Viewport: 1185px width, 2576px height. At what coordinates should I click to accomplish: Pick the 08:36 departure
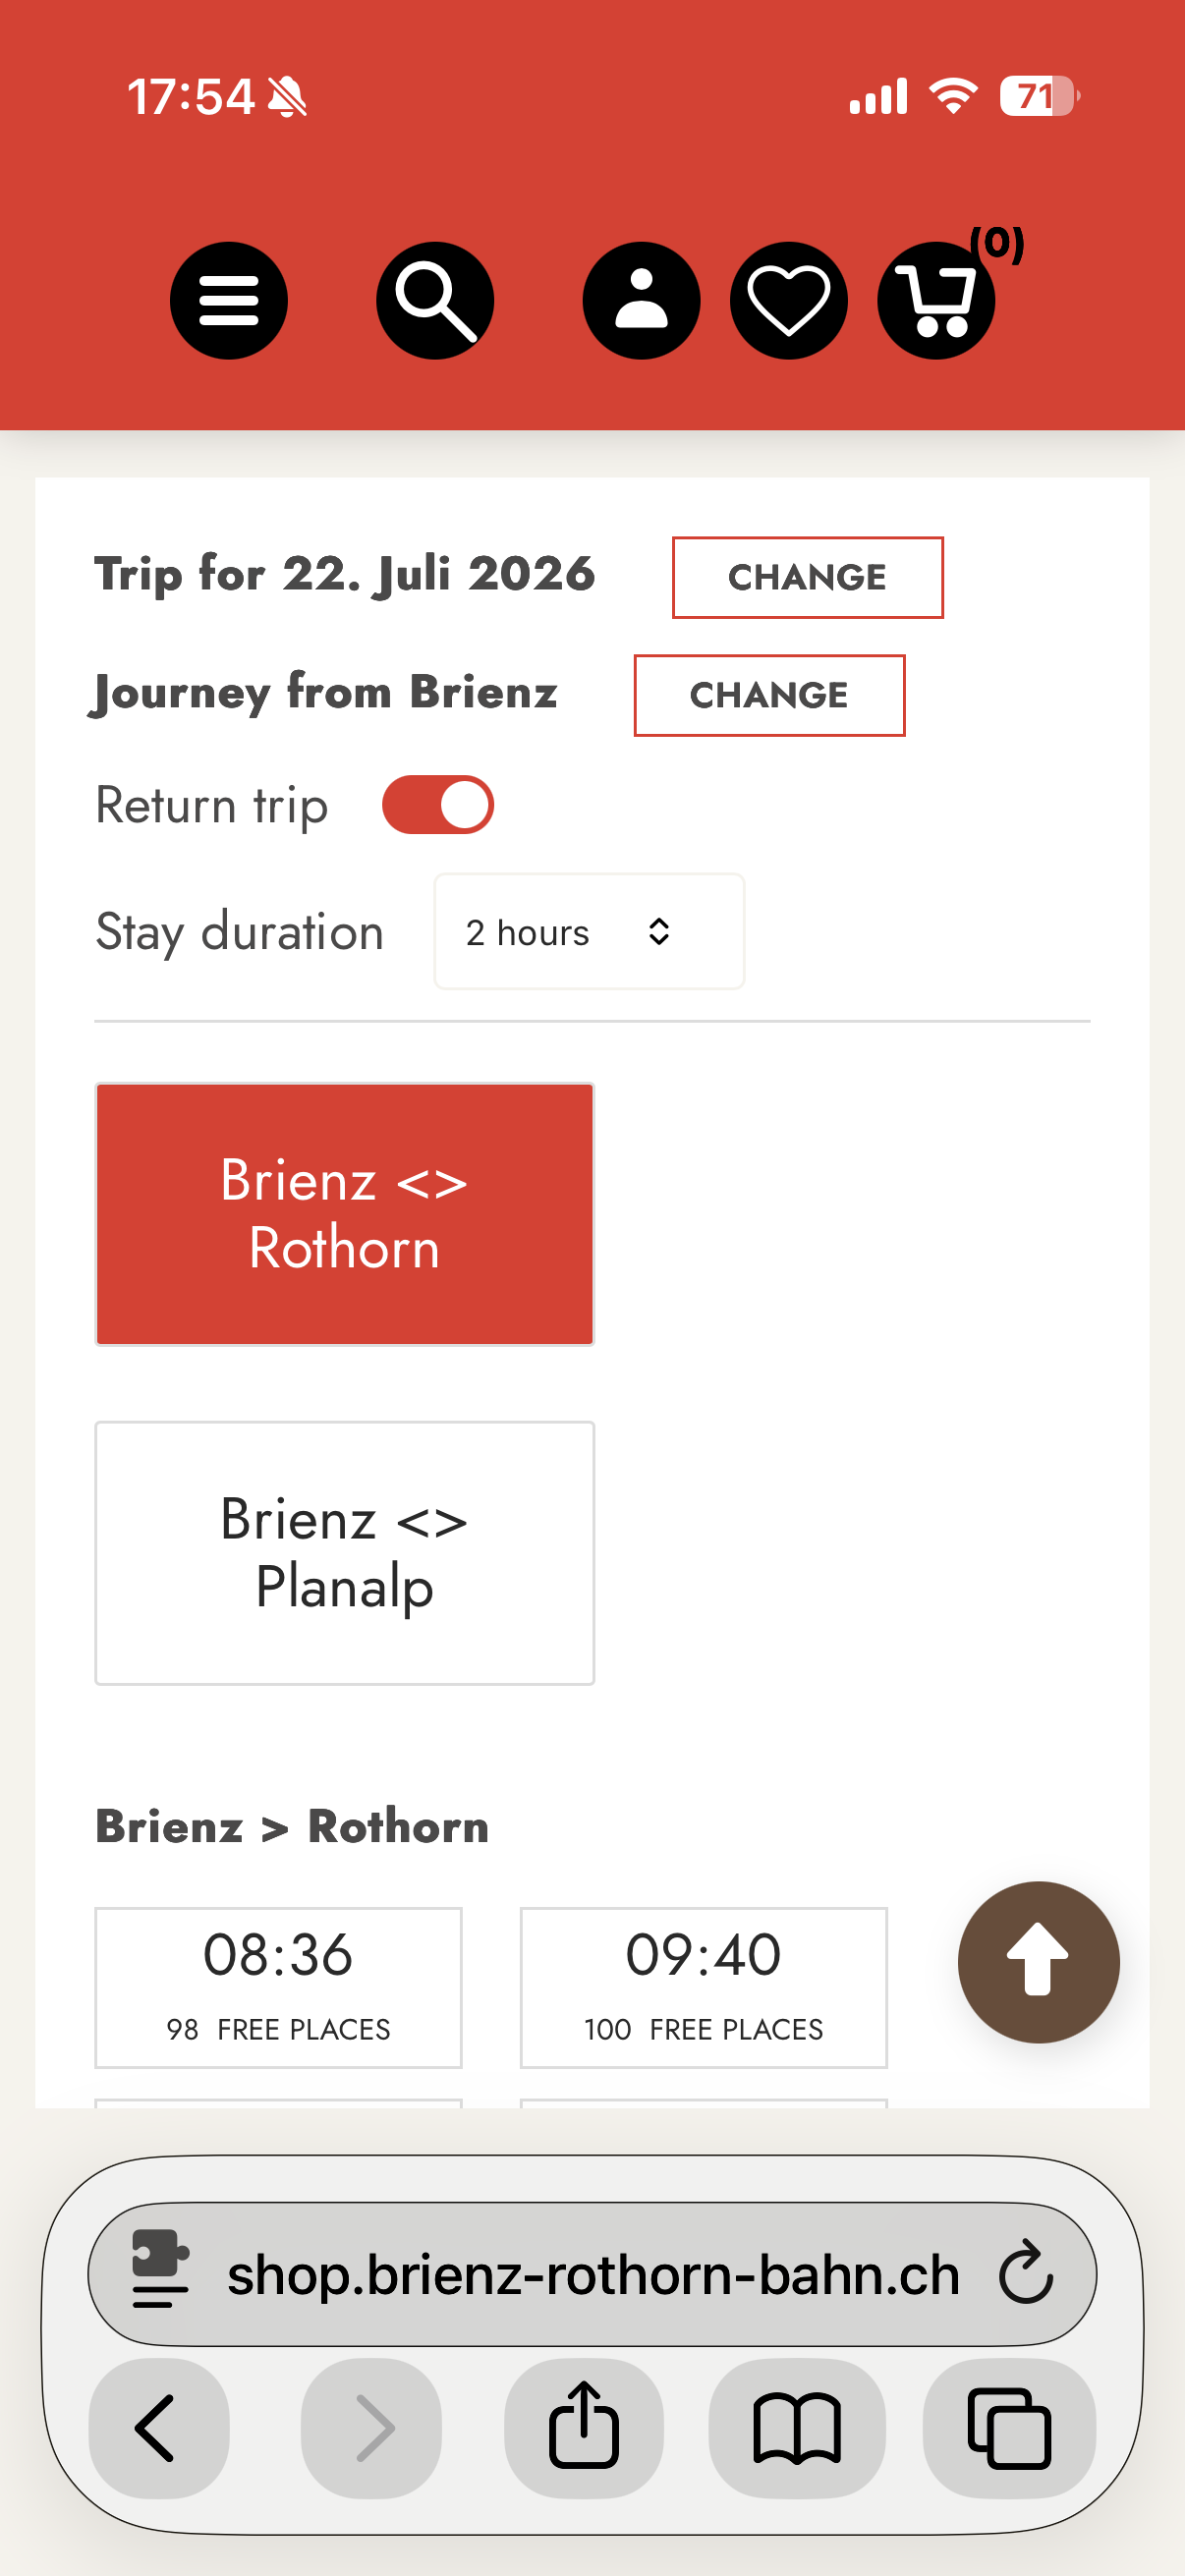pyautogui.click(x=278, y=1986)
